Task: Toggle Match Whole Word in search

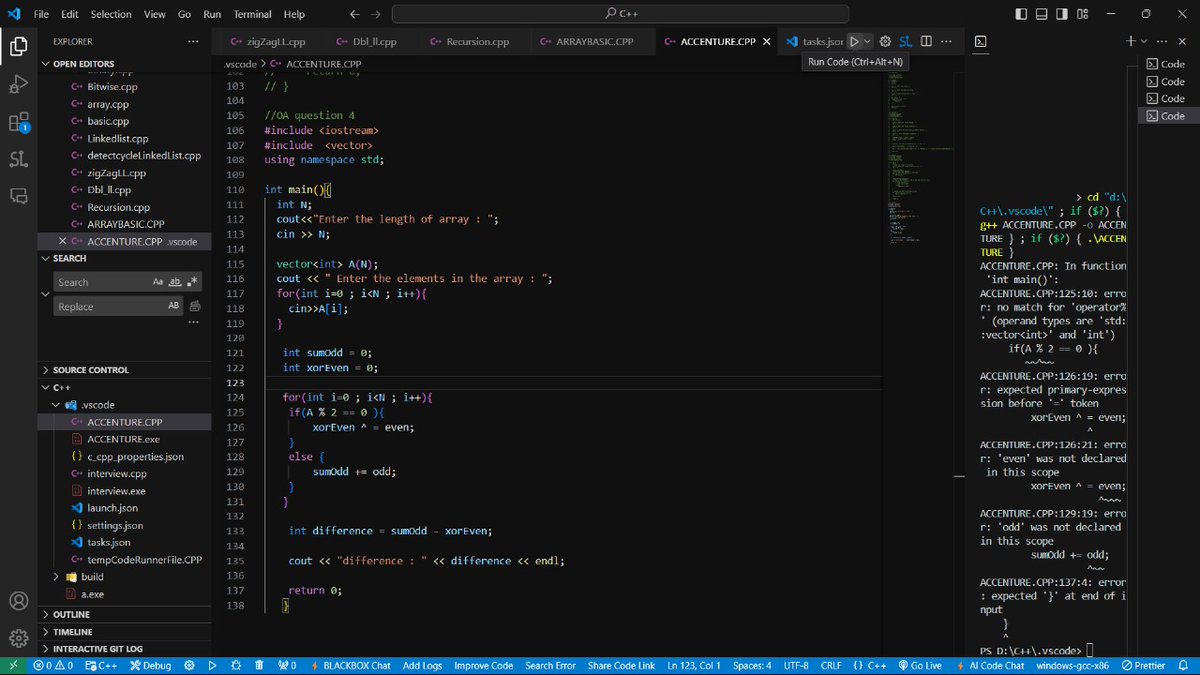Action: pos(175,282)
